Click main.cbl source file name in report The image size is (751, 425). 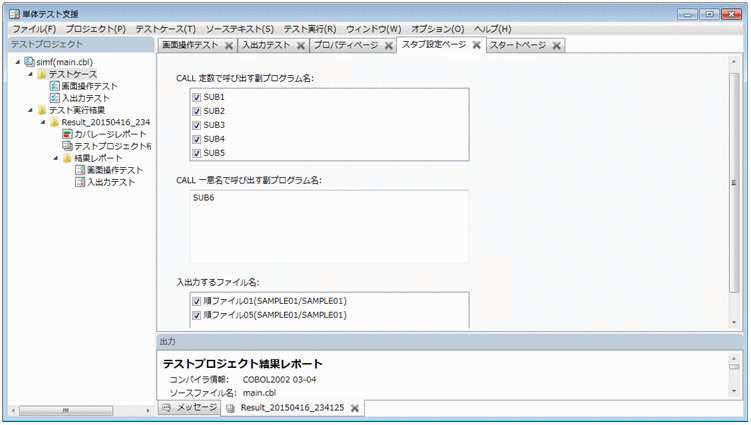click(259, 393)
